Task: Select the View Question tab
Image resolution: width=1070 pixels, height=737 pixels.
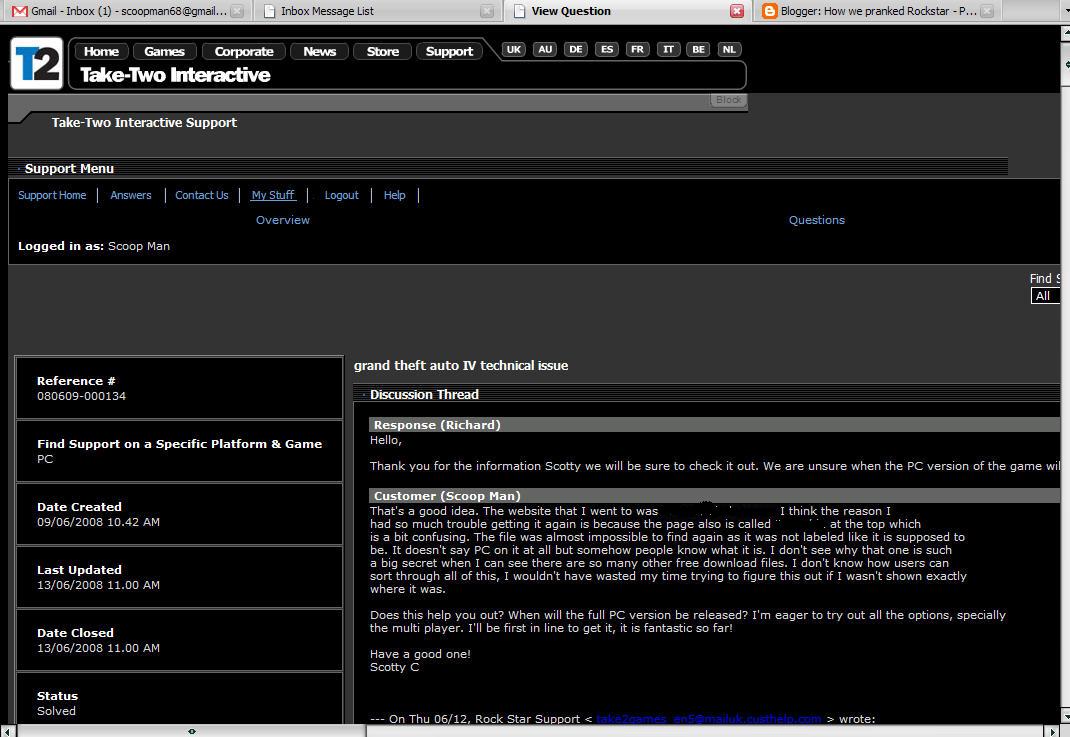Action: (x=626, y=11)
